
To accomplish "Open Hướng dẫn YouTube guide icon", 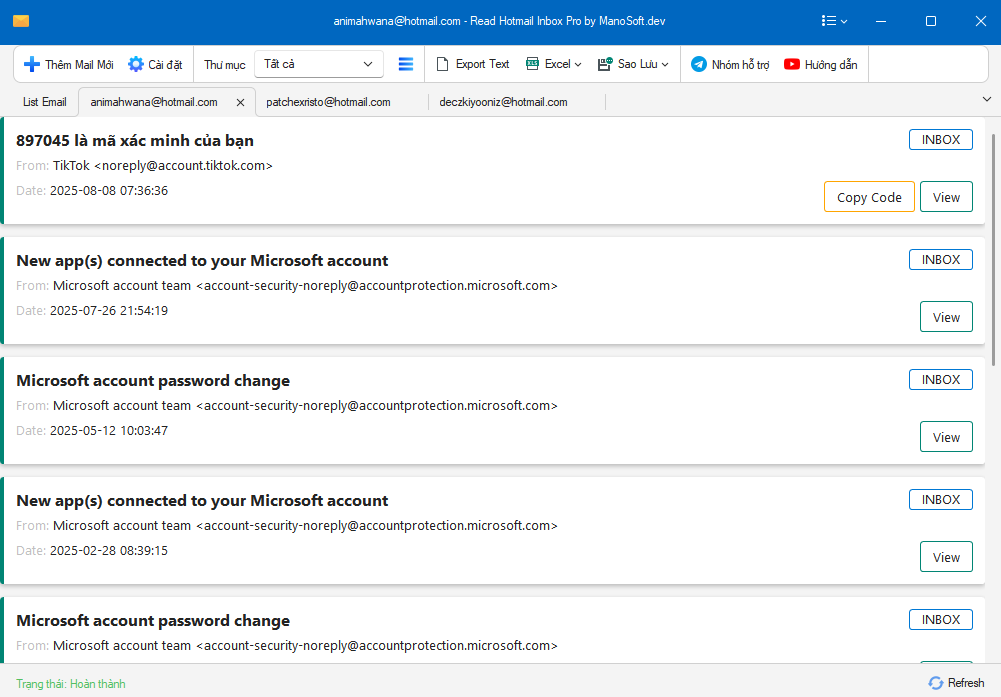I will [x=792, y=64].
